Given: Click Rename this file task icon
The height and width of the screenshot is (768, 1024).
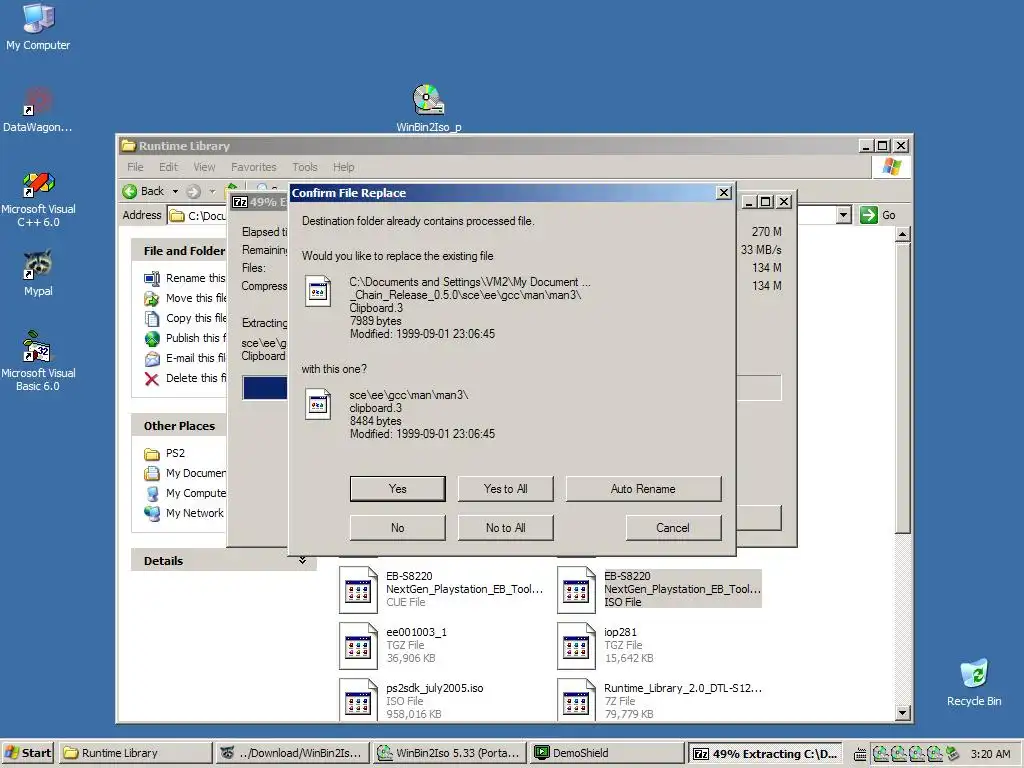Looking at the screenshot, I should (x=152, y=279).
